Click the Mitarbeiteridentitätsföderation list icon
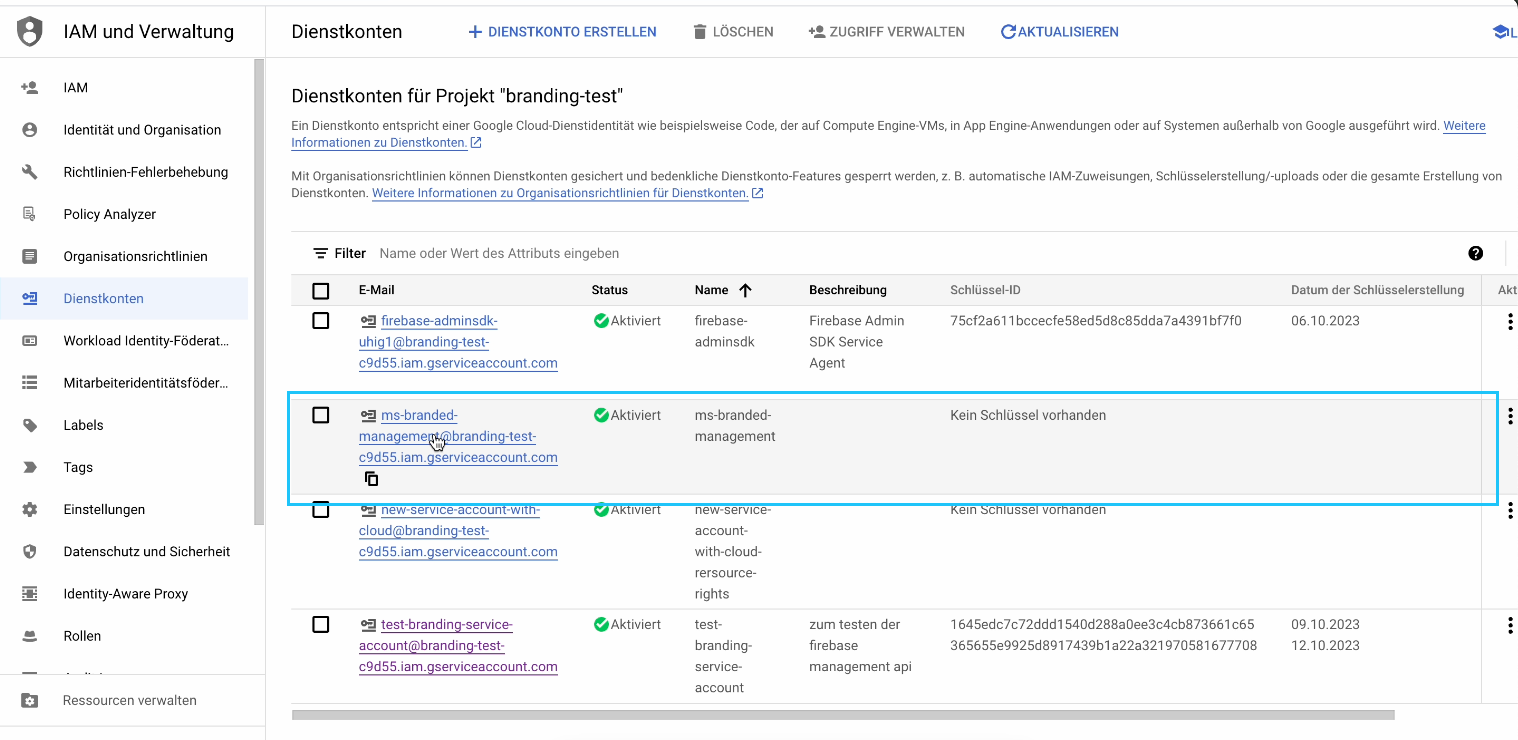The height and width of the screenshot is (740, 1518). (x=30, y=383)
